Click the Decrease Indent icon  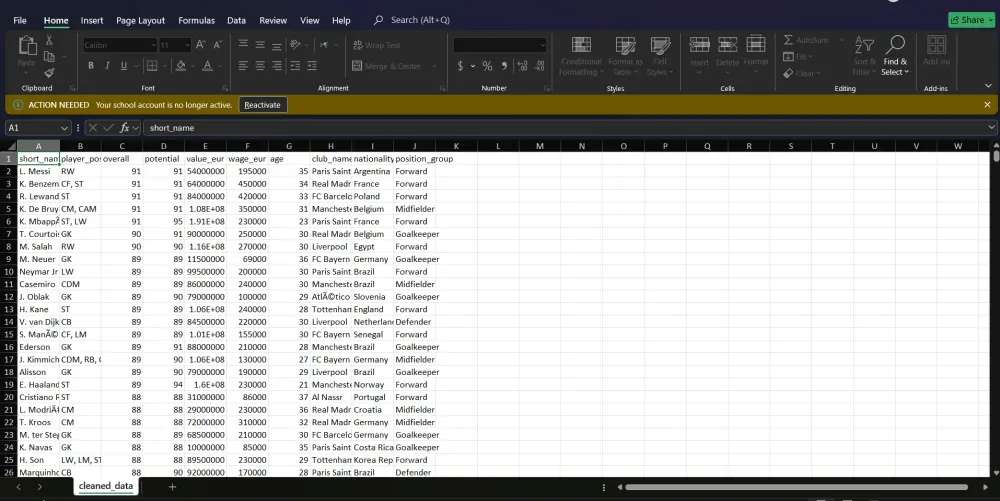(x=295, y=66)
